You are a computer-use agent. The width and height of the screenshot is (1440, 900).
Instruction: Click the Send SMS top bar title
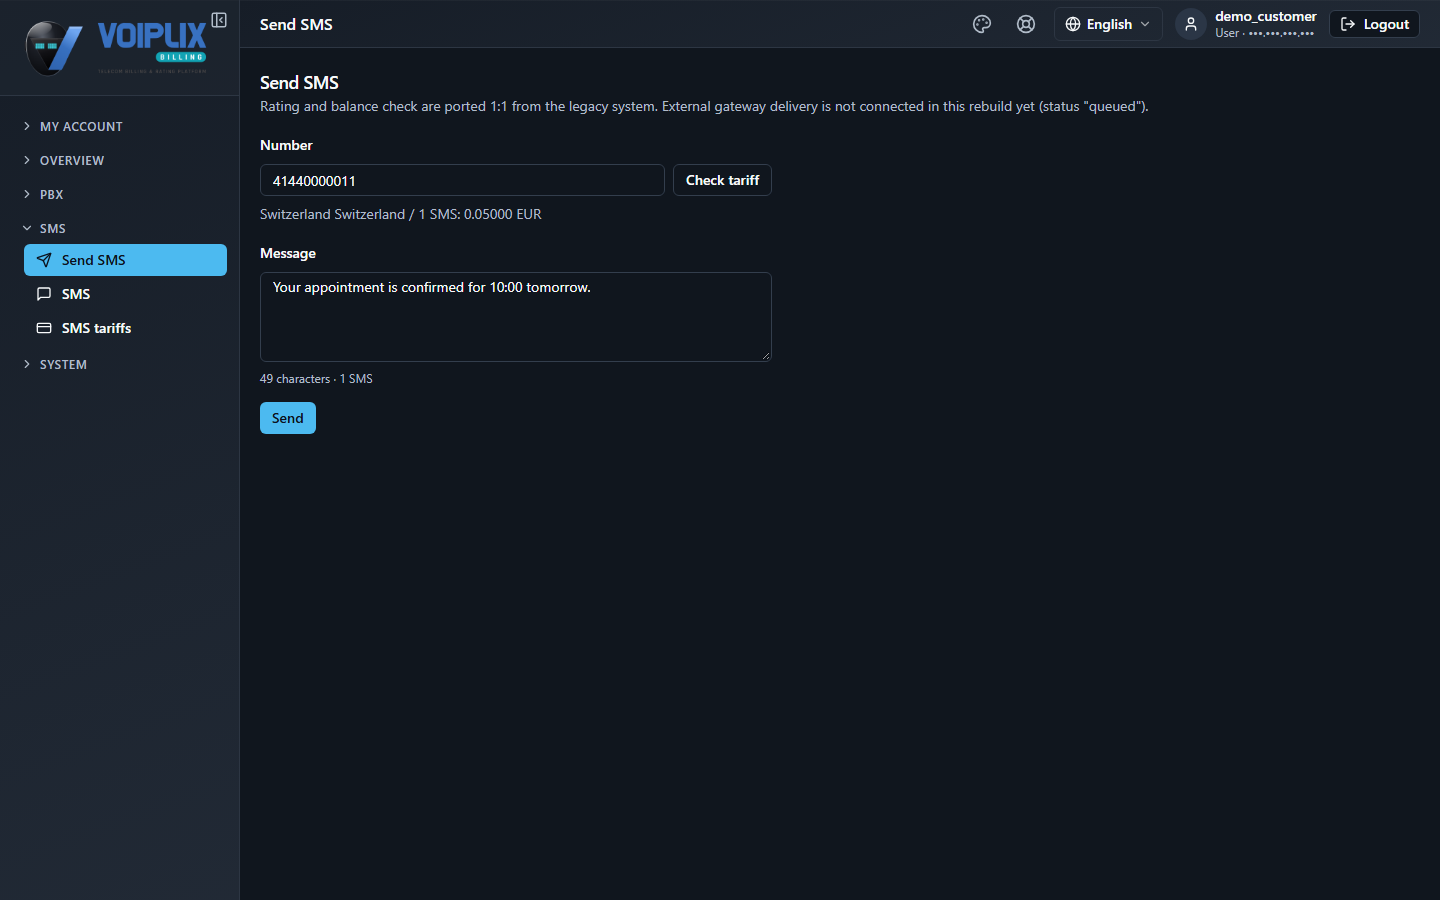[x=296, y=24]
